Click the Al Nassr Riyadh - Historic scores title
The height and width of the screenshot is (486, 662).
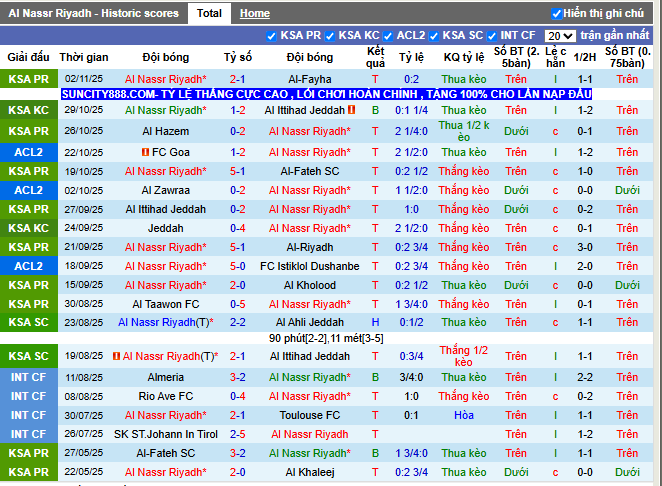[93, 14]
